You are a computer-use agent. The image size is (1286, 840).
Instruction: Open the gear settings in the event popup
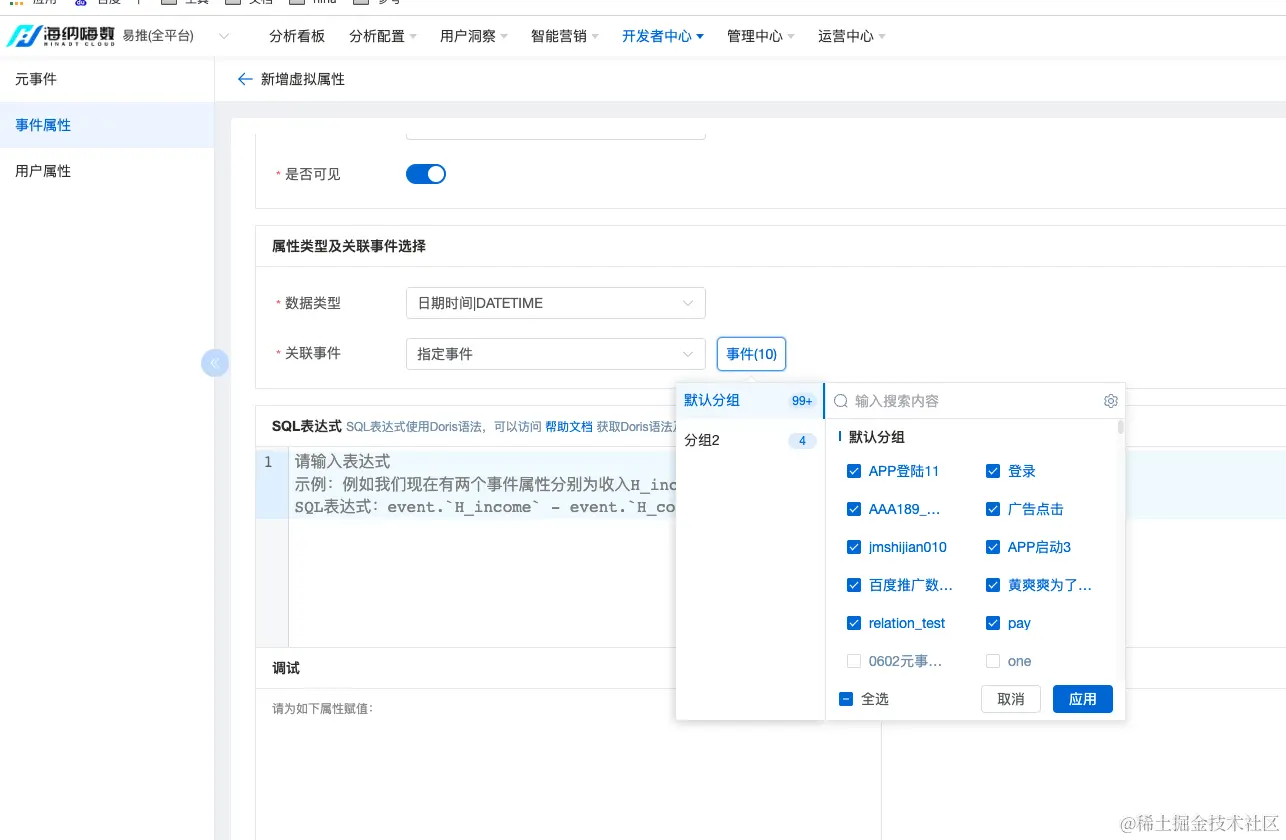pyautogui.click(x=1110, y=401)
